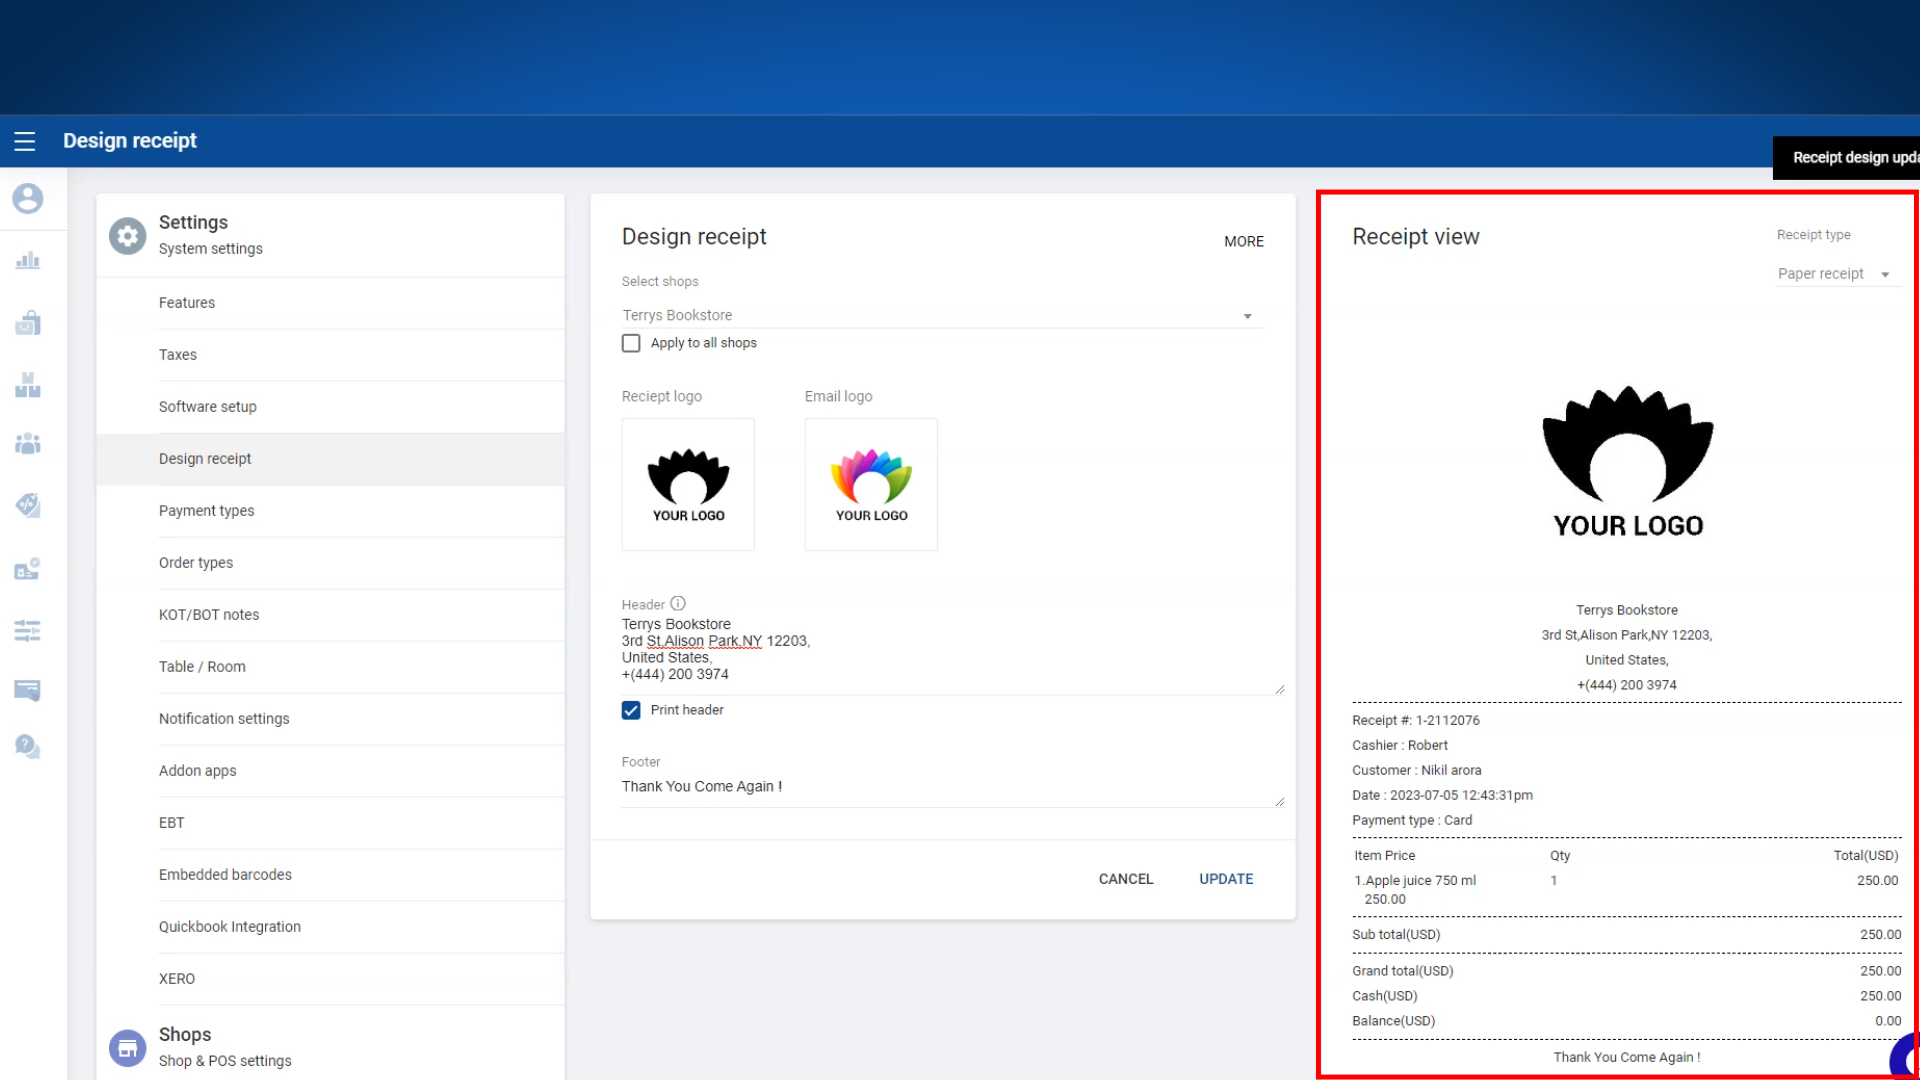
Task: Click the header info circle icon
Action: pos(678,604)
